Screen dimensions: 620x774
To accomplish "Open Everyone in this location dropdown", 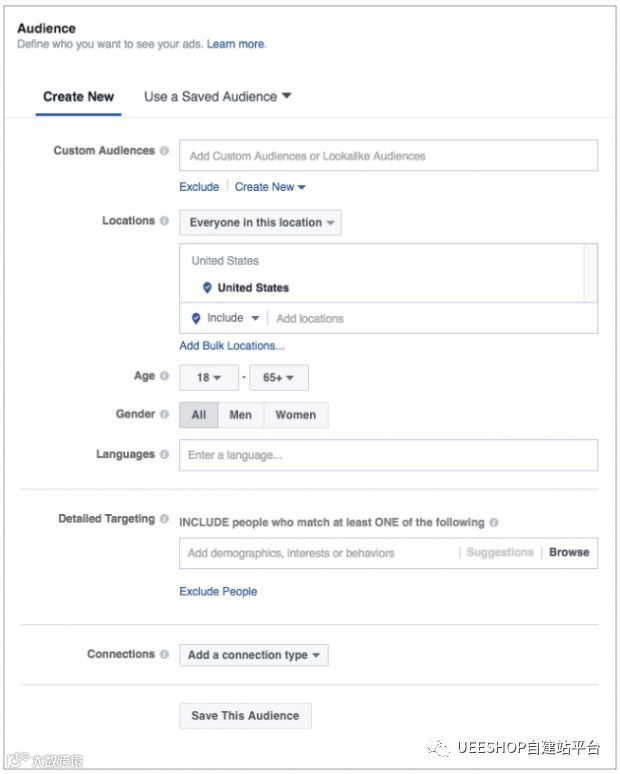I will coord(260,223).
